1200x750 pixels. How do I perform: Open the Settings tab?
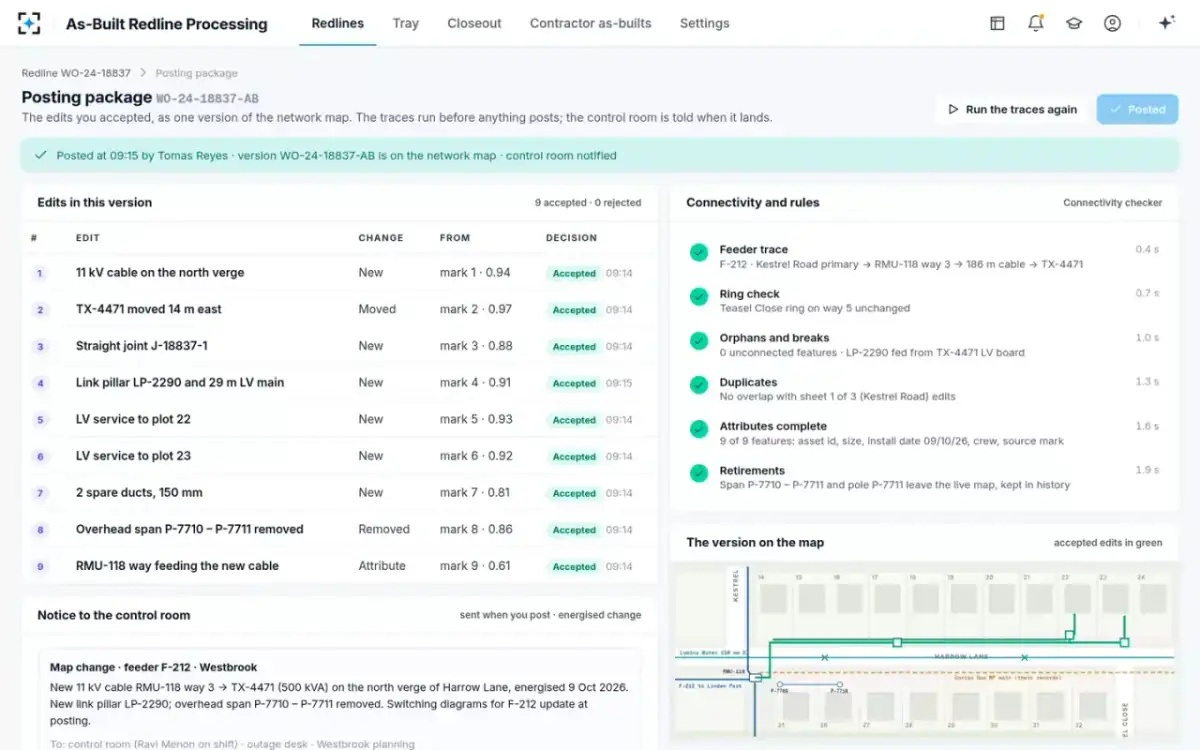tap(705, 23)
